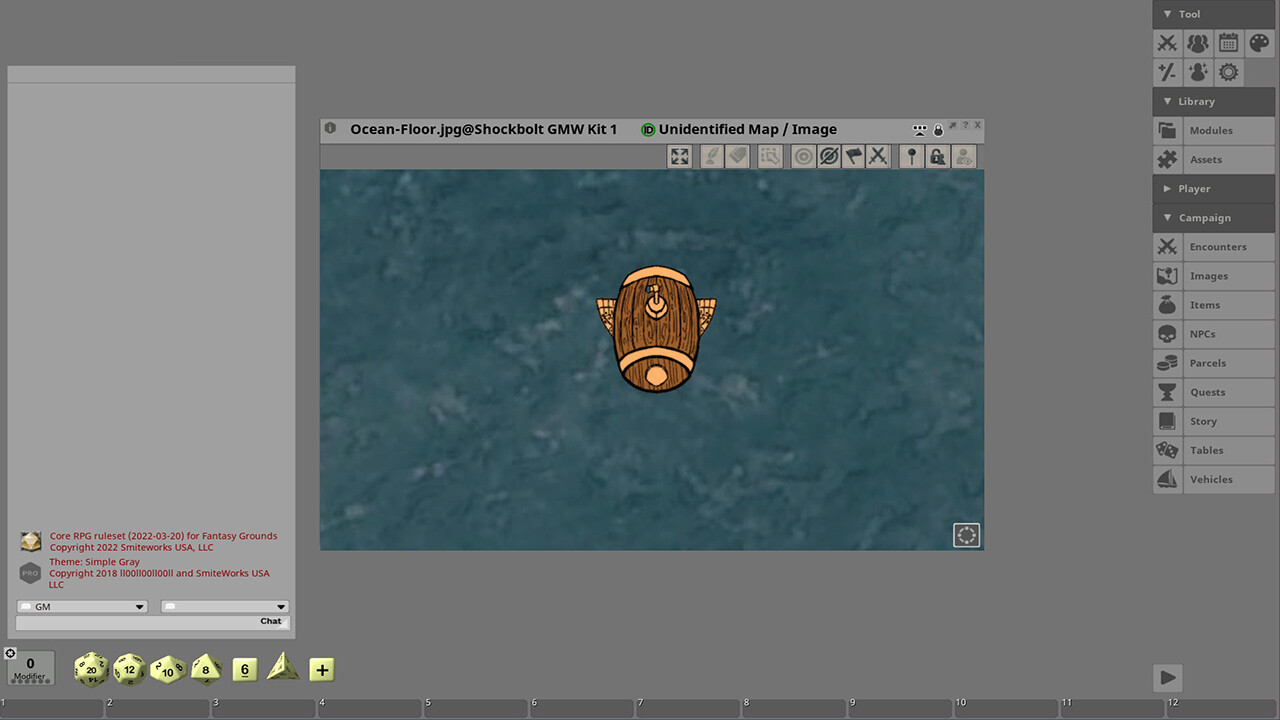Image resolution: width=1280 pixels, height=720 pixels.
Task: Open the Modules library entry
Action: pyautogui.click(x=1211, y=130)
